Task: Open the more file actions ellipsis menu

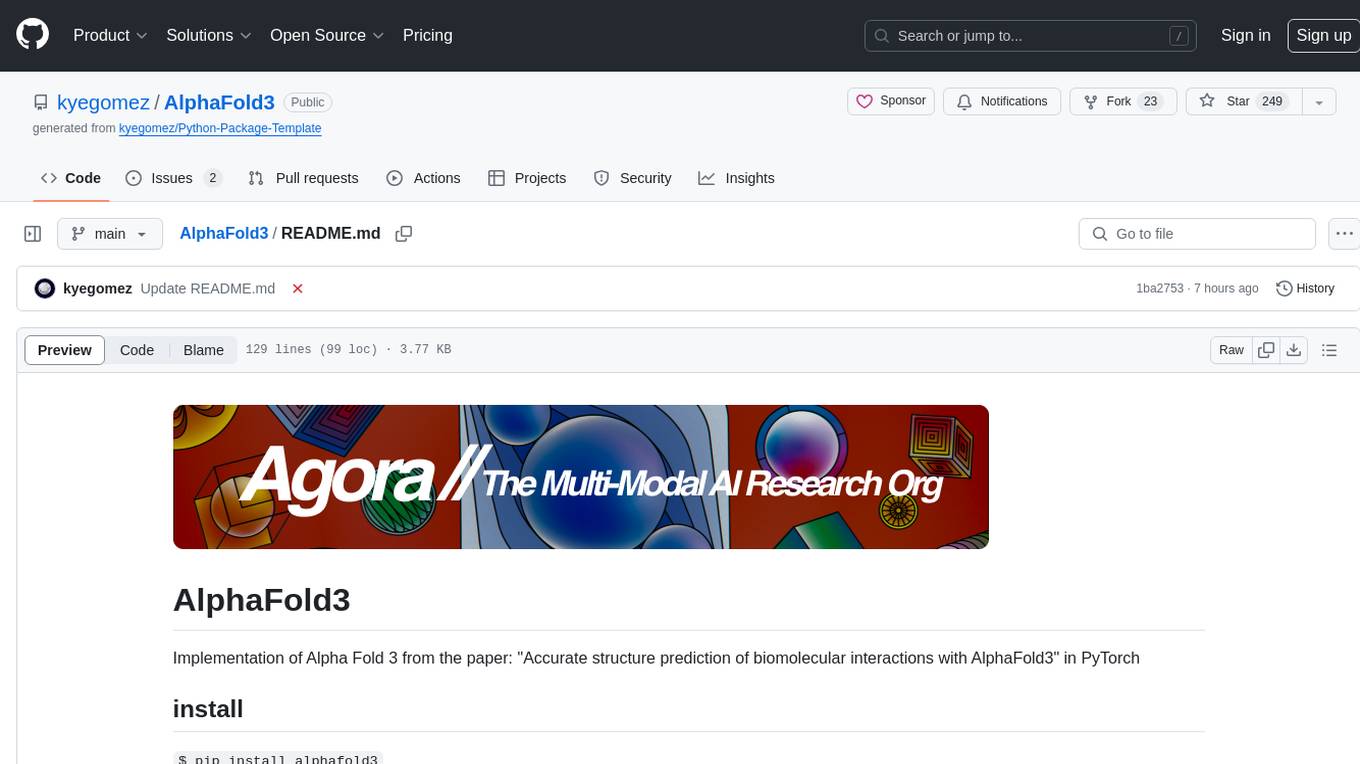Action: click(x=1345, y=234)
